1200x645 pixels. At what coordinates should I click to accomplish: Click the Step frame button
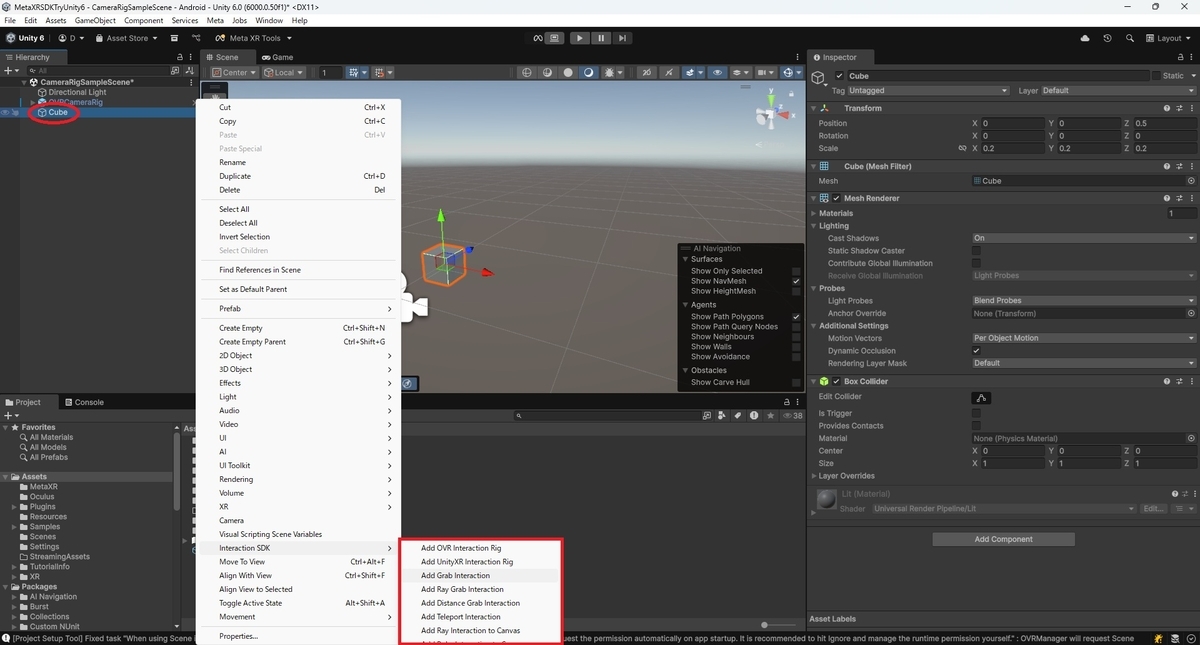622,38
